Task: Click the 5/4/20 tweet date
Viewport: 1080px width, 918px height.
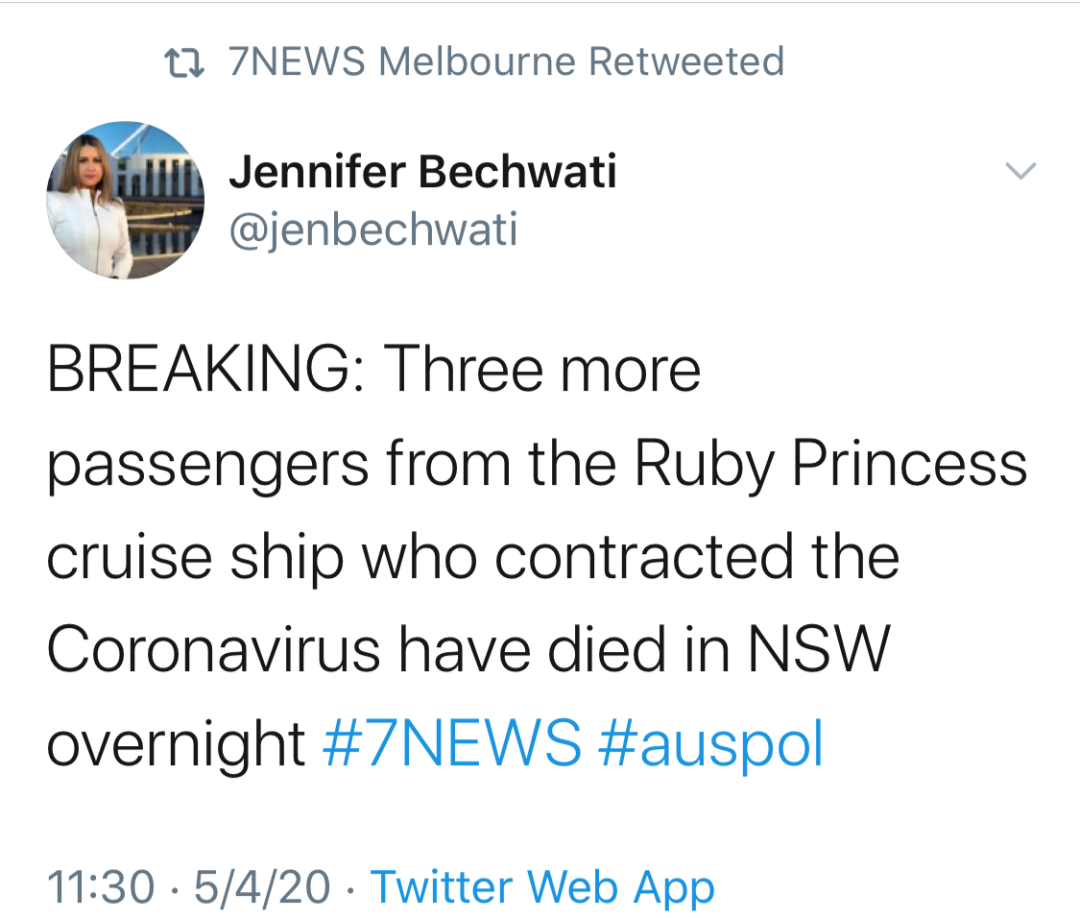Action: [x=262, y=886]
